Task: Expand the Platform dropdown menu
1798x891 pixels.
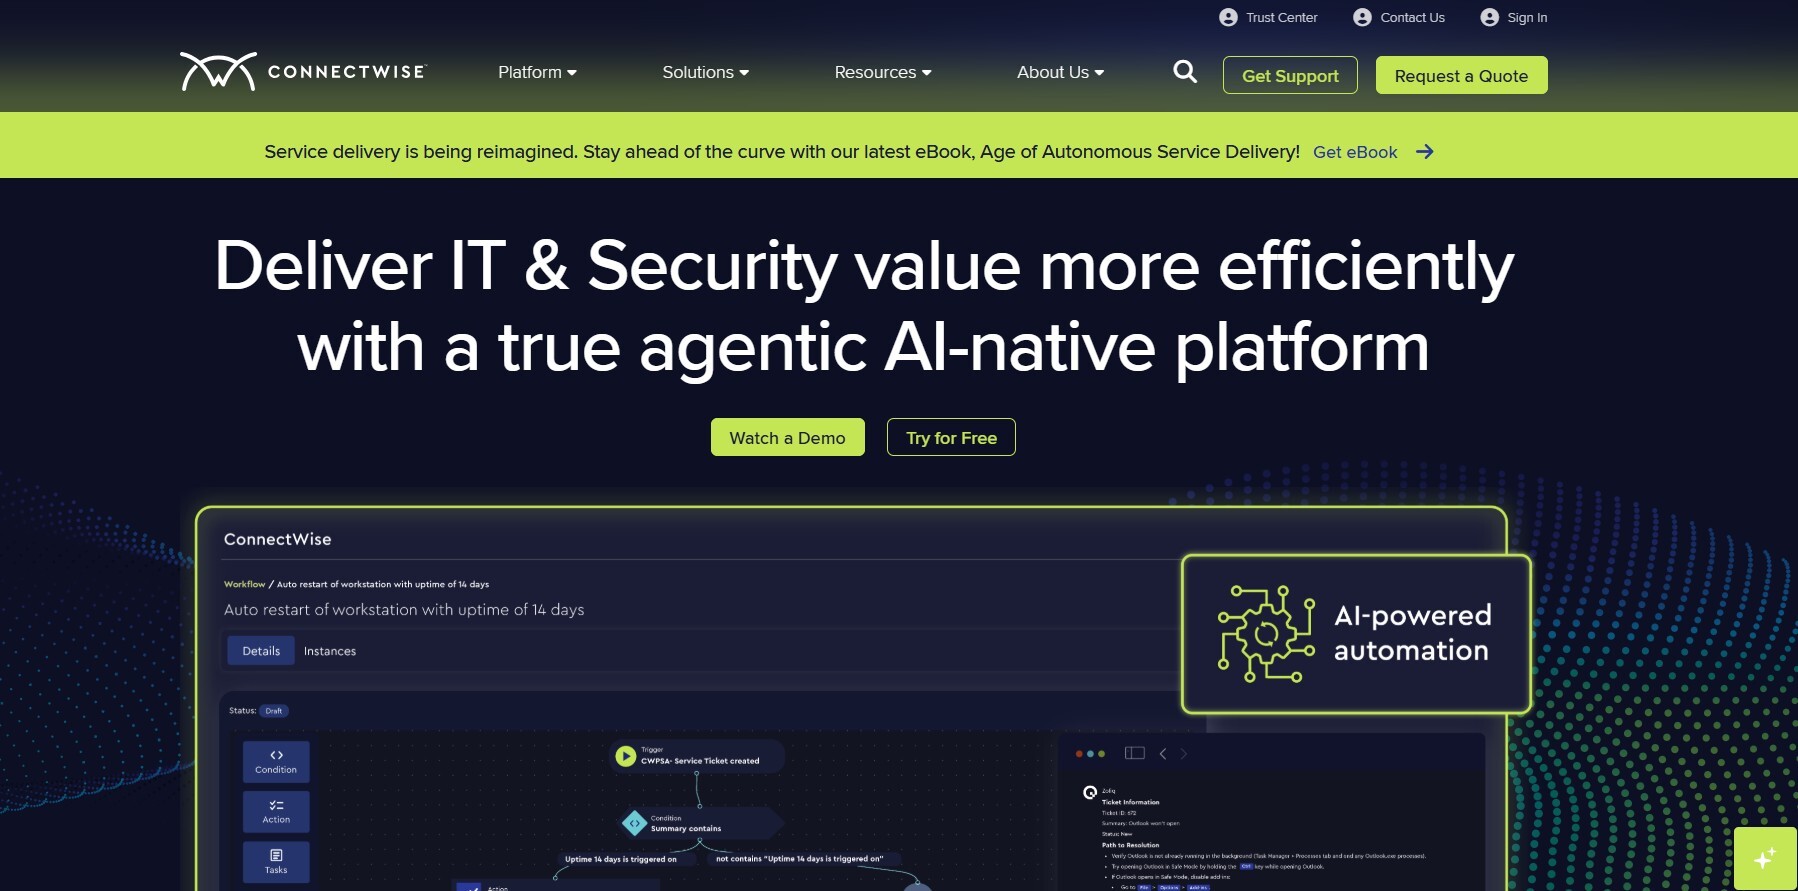Action: click(x=537, y=72)
